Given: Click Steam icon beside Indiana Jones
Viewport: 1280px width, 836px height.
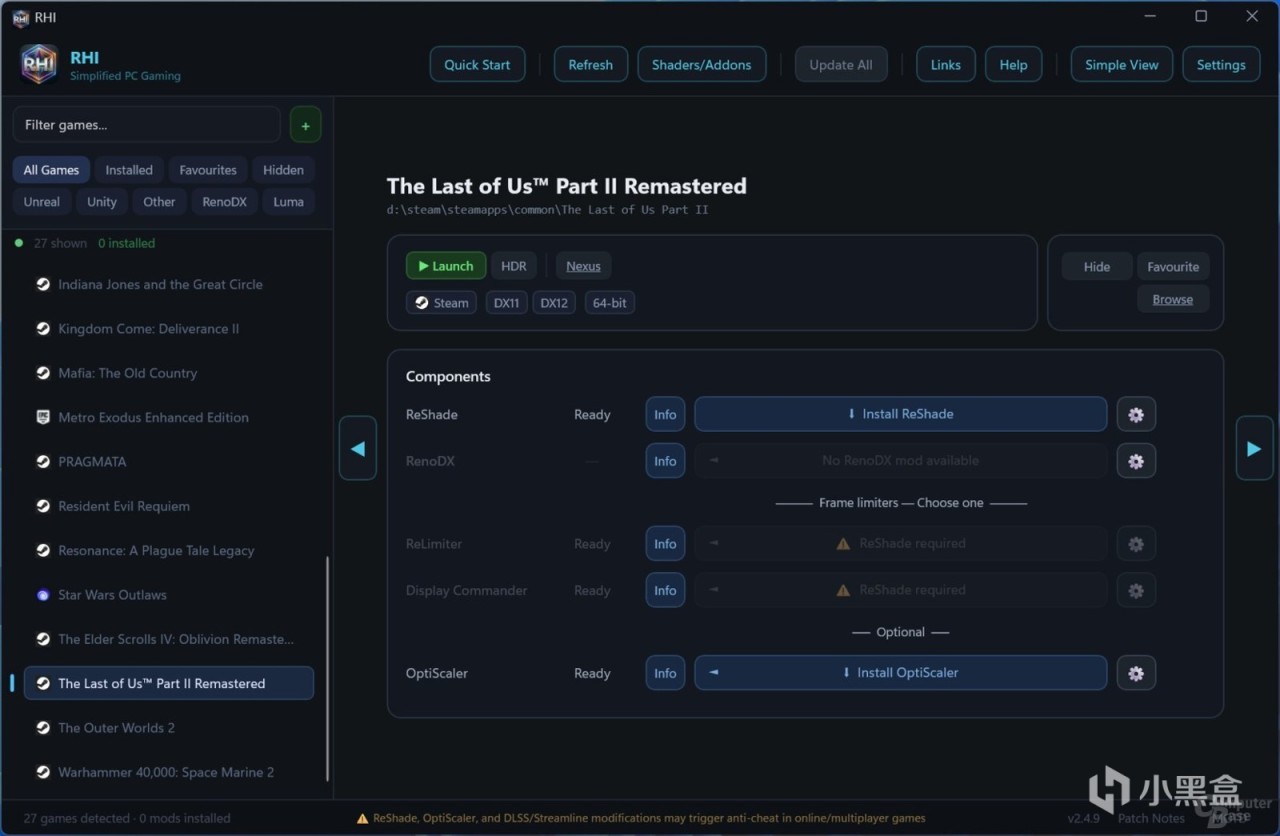Looking at the screenshot, I should [43, 284].
